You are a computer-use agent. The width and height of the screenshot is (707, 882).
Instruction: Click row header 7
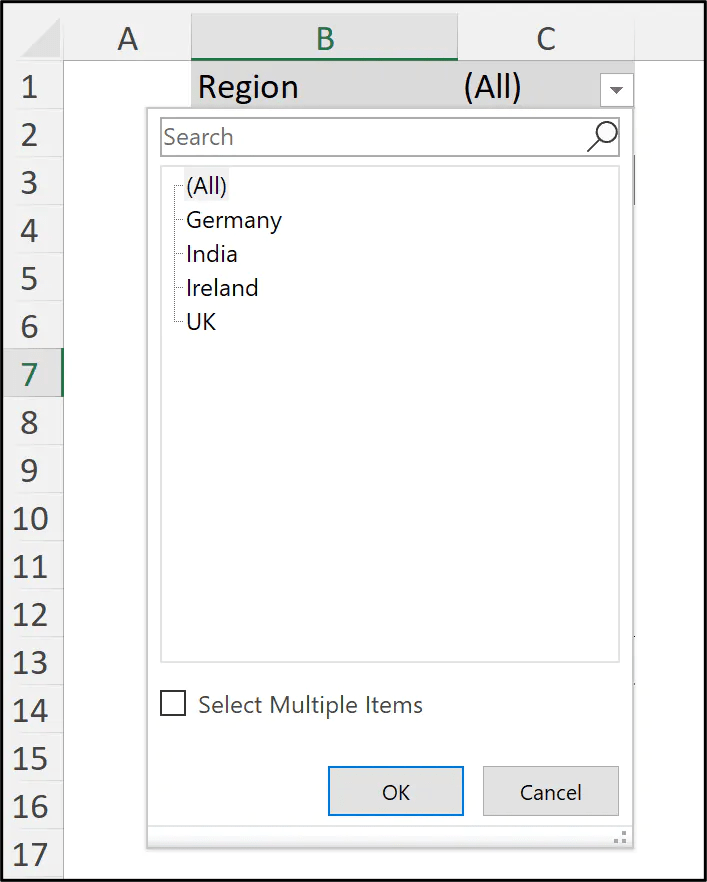(31, 374)
